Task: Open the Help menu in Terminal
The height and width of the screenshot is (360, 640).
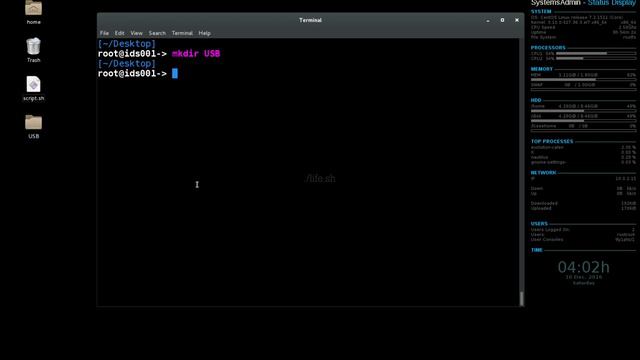Action: click(204, 33)
